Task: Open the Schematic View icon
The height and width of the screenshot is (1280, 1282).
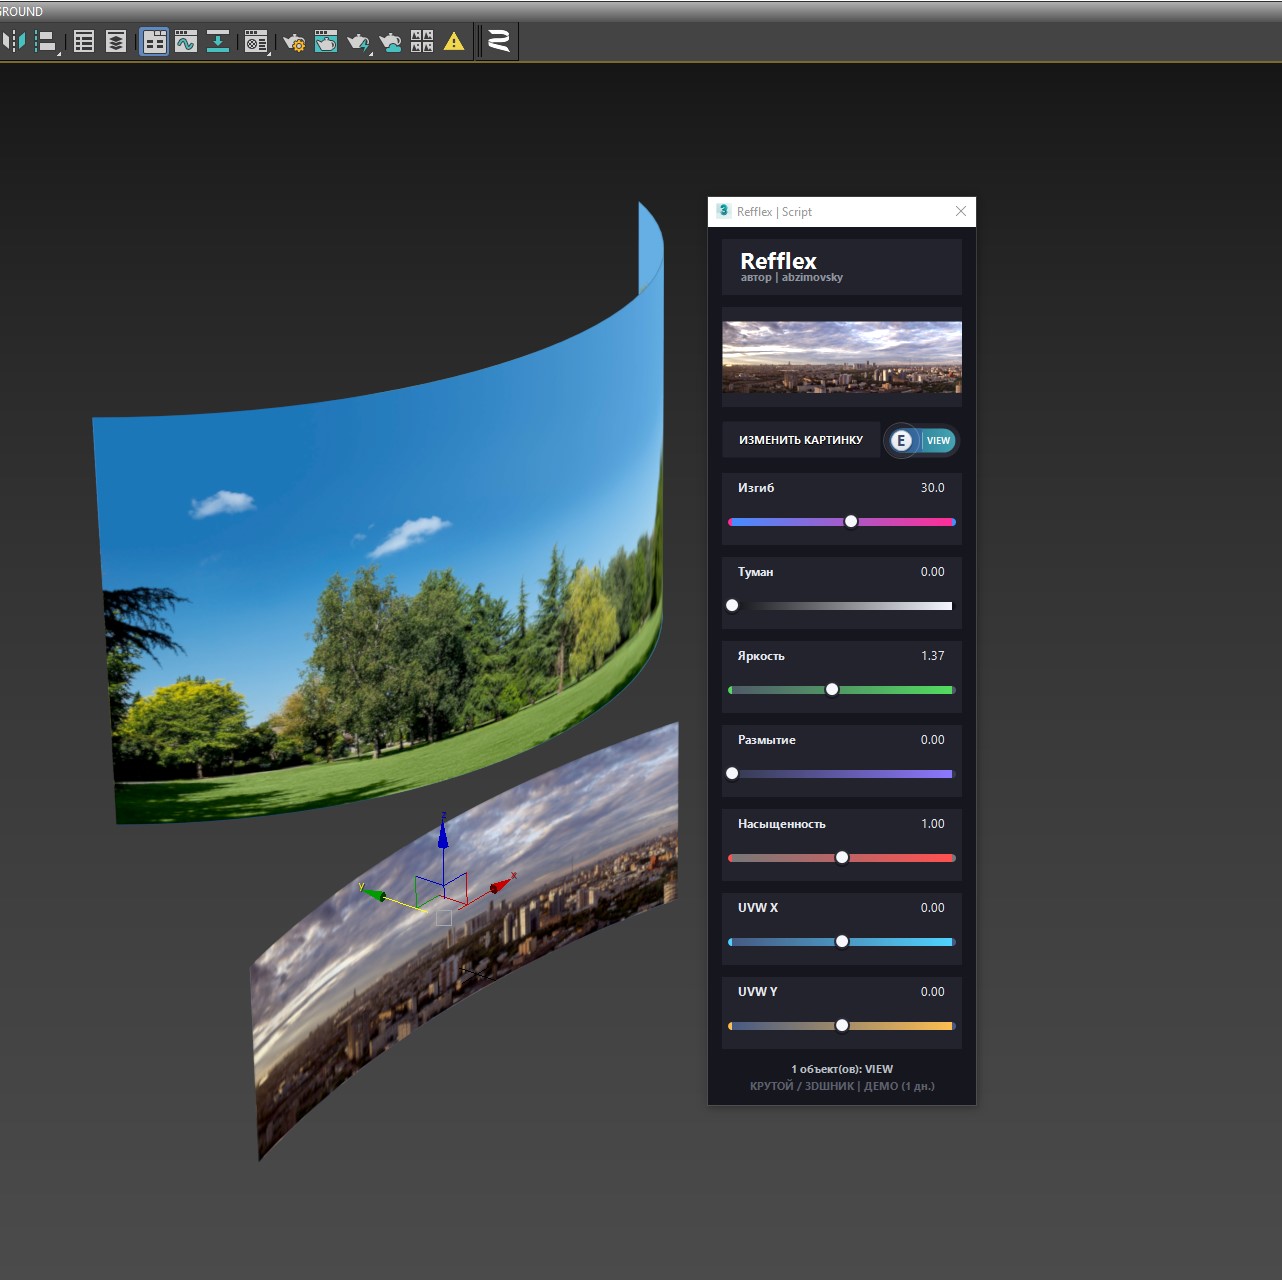Action: (x=218, y=41)
